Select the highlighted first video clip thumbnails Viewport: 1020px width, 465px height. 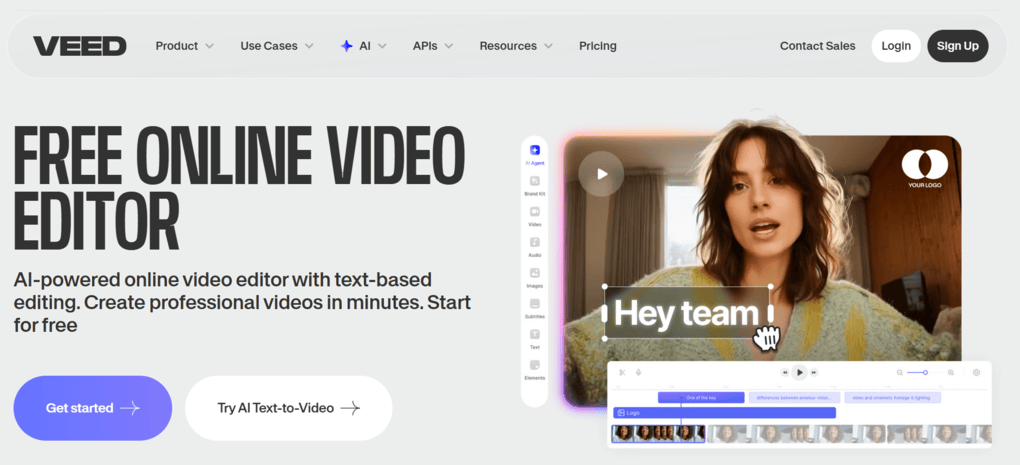pos(658,434)
